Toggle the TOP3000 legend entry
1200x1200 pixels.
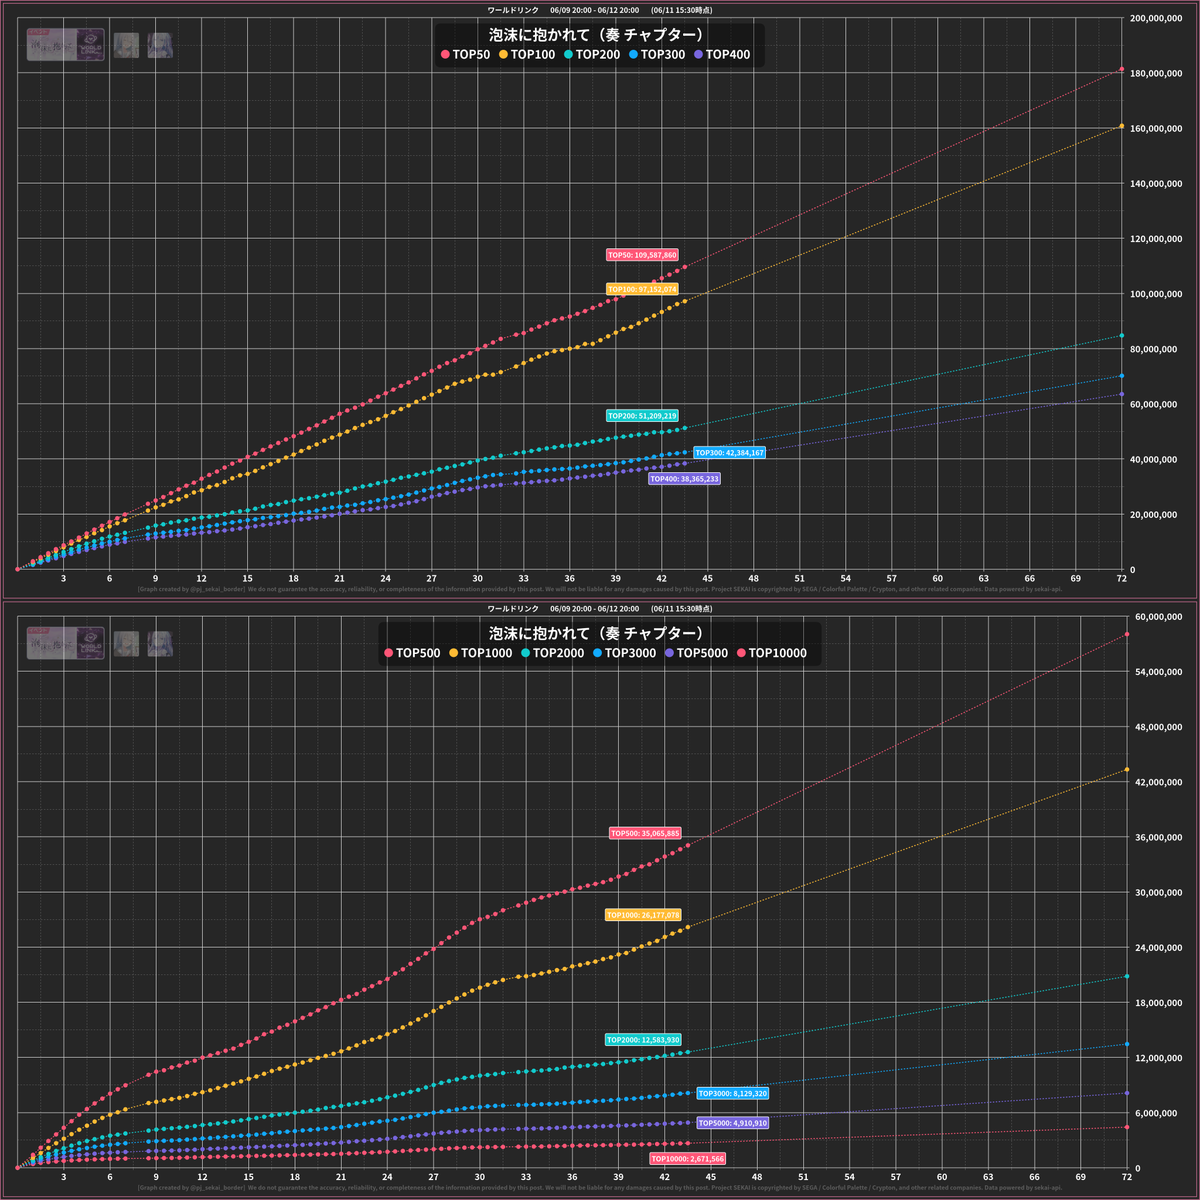point(625,654)
